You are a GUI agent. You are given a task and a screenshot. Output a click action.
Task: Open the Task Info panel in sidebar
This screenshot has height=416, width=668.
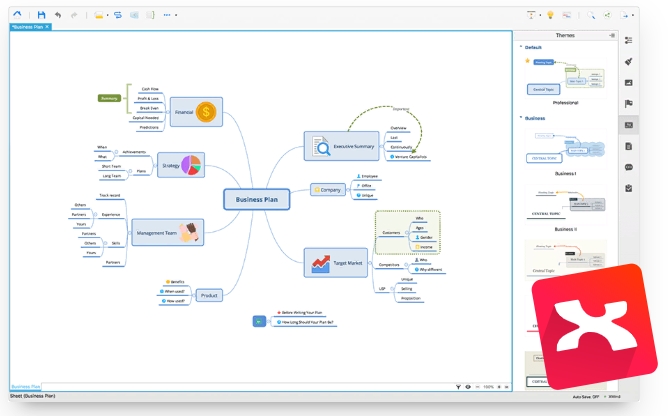628,188
